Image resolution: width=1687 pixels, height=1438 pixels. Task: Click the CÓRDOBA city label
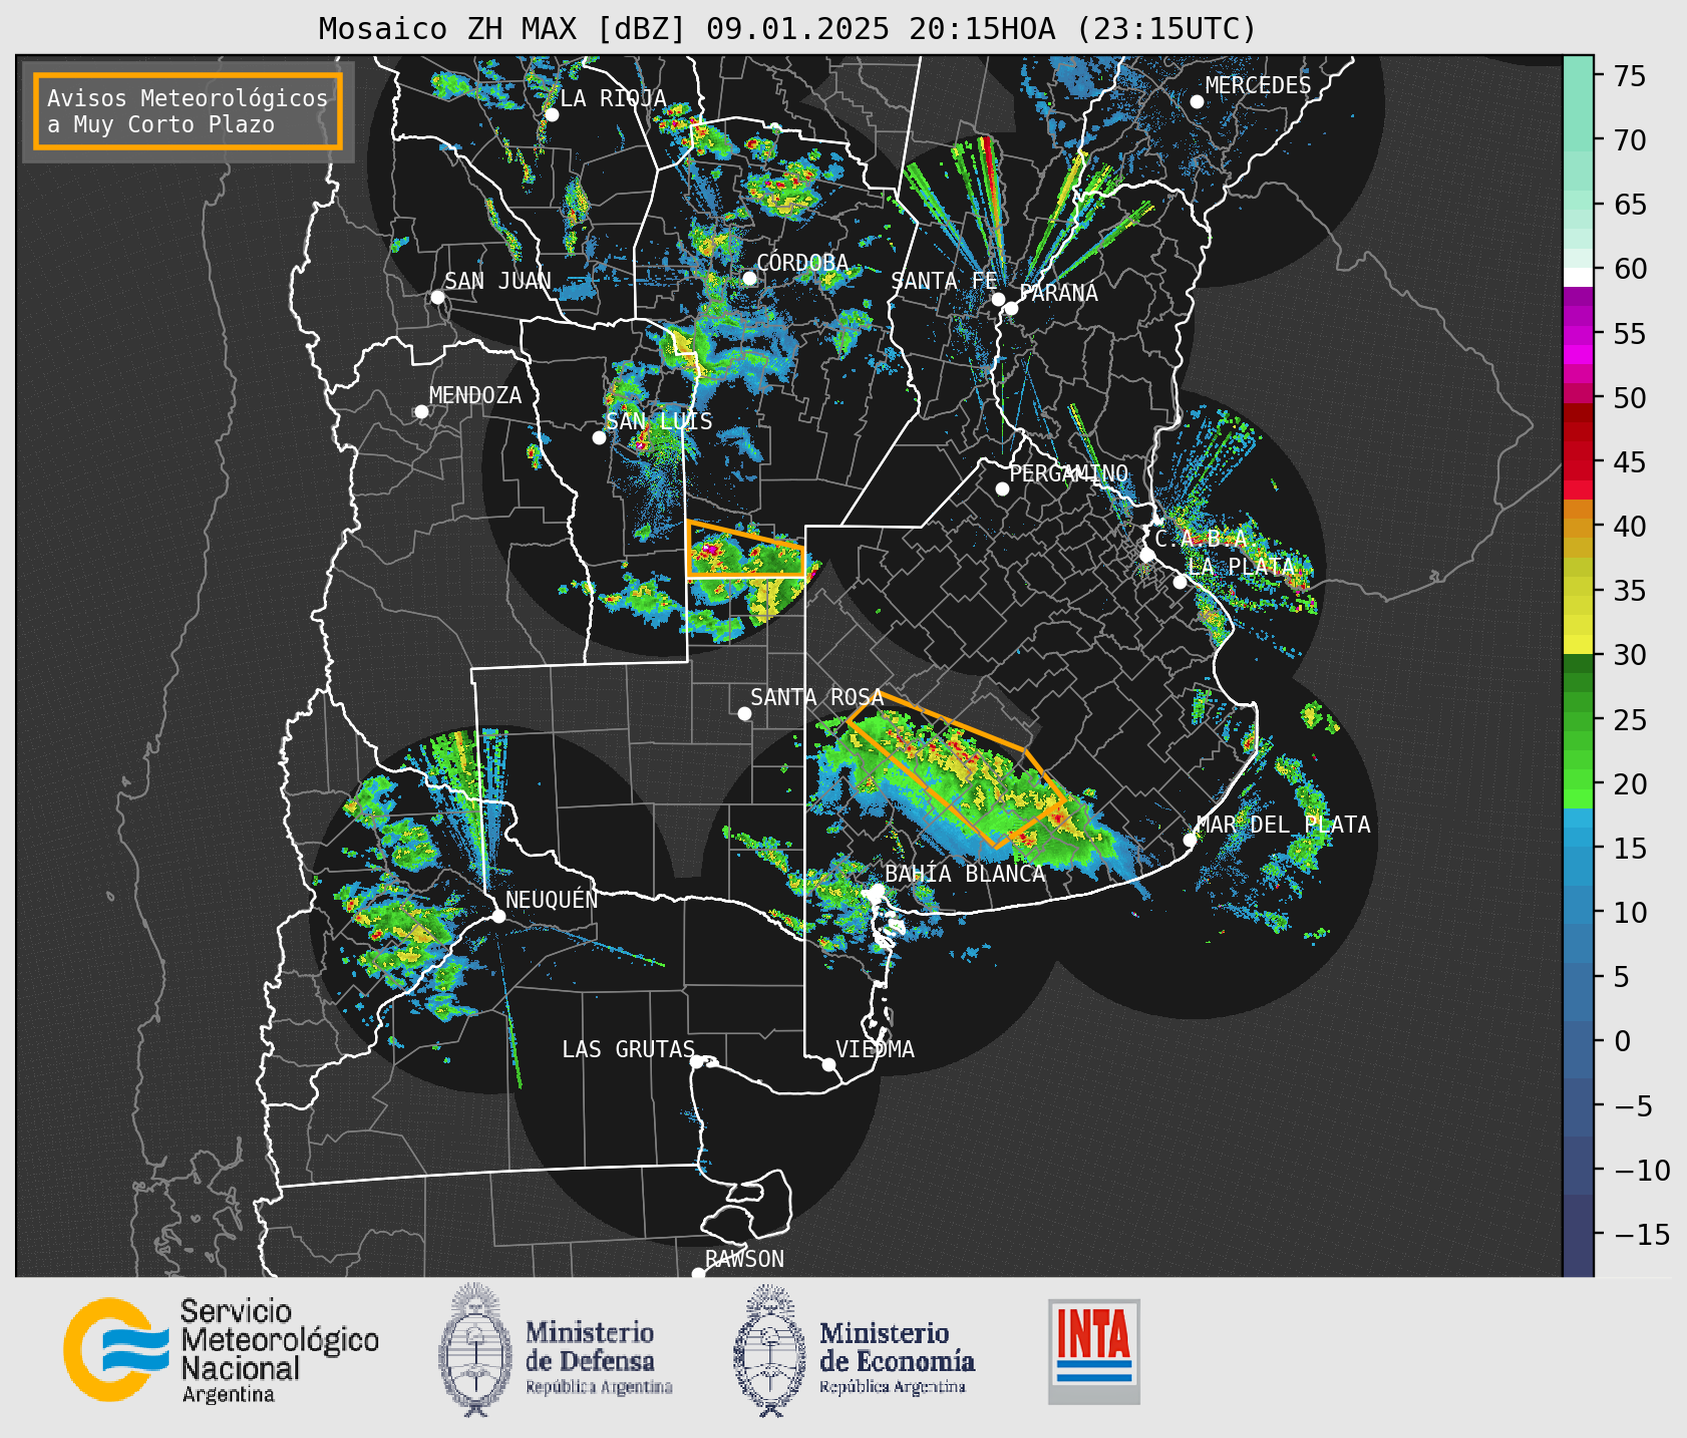click(802, 263)
